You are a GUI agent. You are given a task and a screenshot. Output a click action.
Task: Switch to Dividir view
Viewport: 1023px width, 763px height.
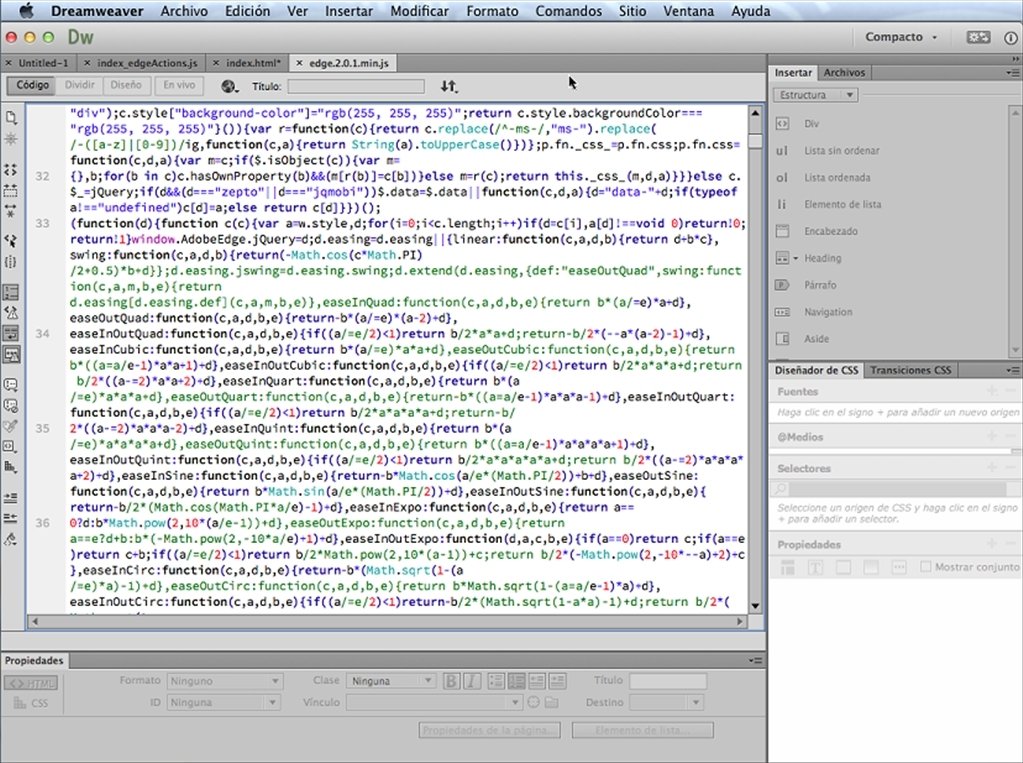(80, 86)
